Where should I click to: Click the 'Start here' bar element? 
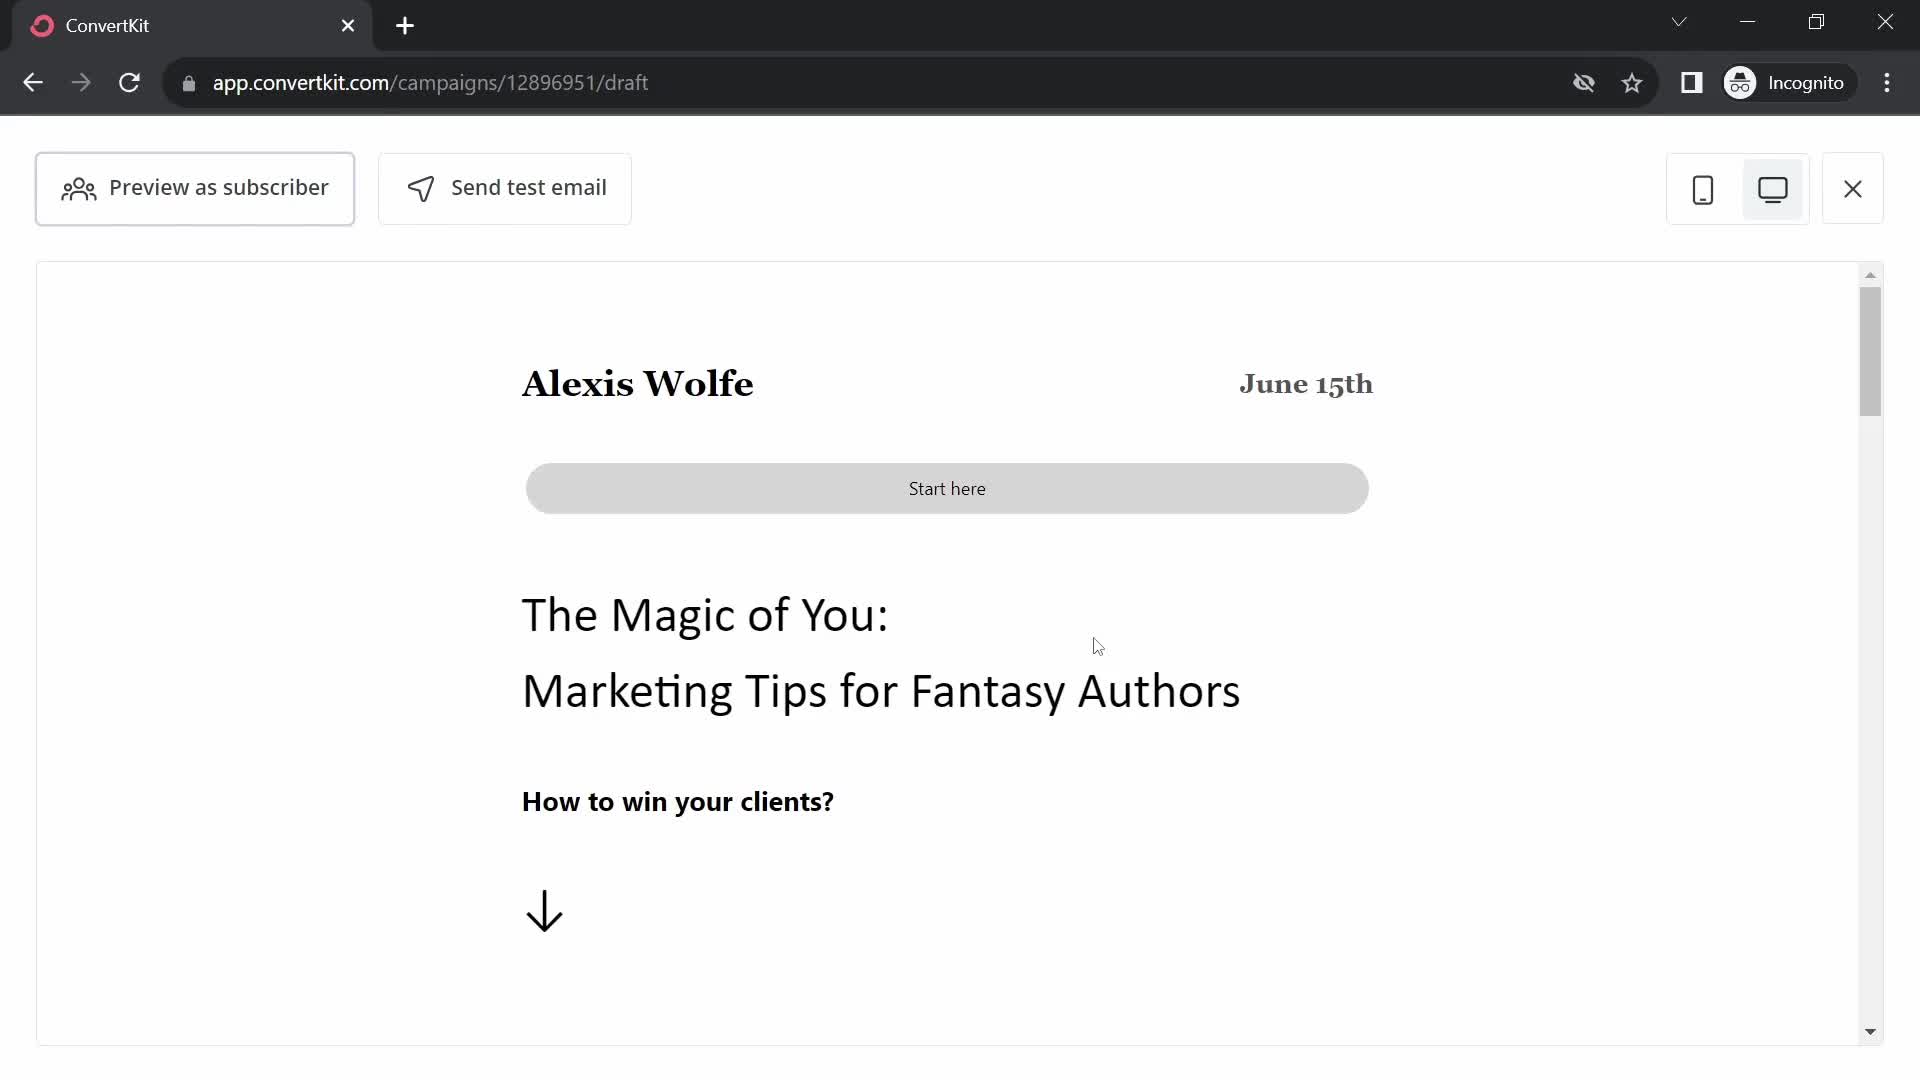coord(947,488)
